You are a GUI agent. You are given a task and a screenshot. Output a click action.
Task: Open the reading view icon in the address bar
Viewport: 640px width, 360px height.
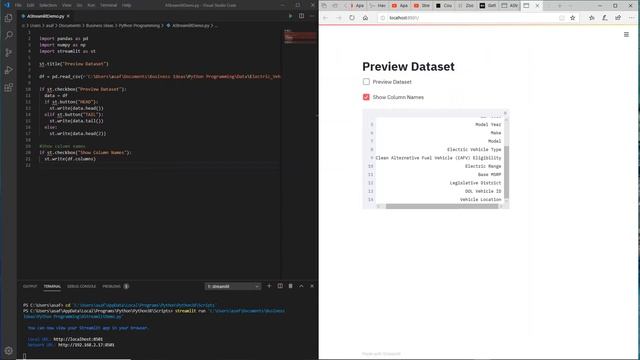(562, 18)
